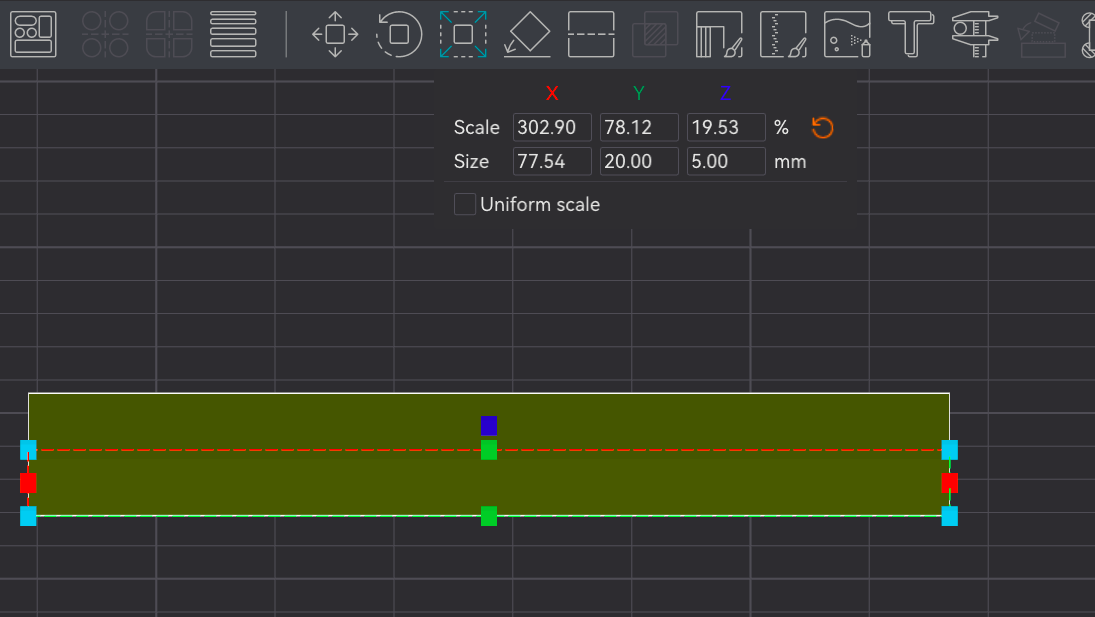Image resolution: width=1095 pixels, height=617 pixels.
Task: Focus the Size X field showing 77.54
Action: (x=552, y=161)
